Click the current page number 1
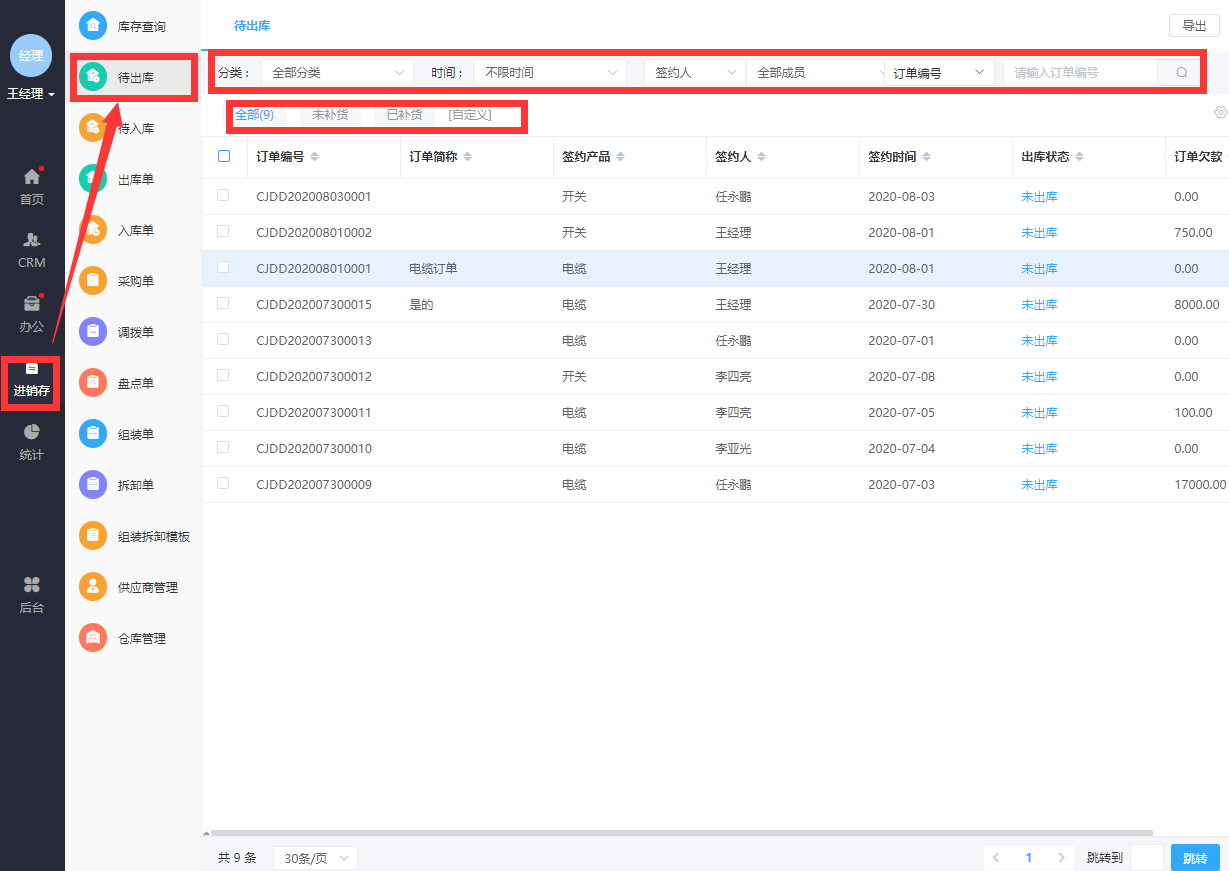This screenshot has width=1229, height=871. 1028,858
